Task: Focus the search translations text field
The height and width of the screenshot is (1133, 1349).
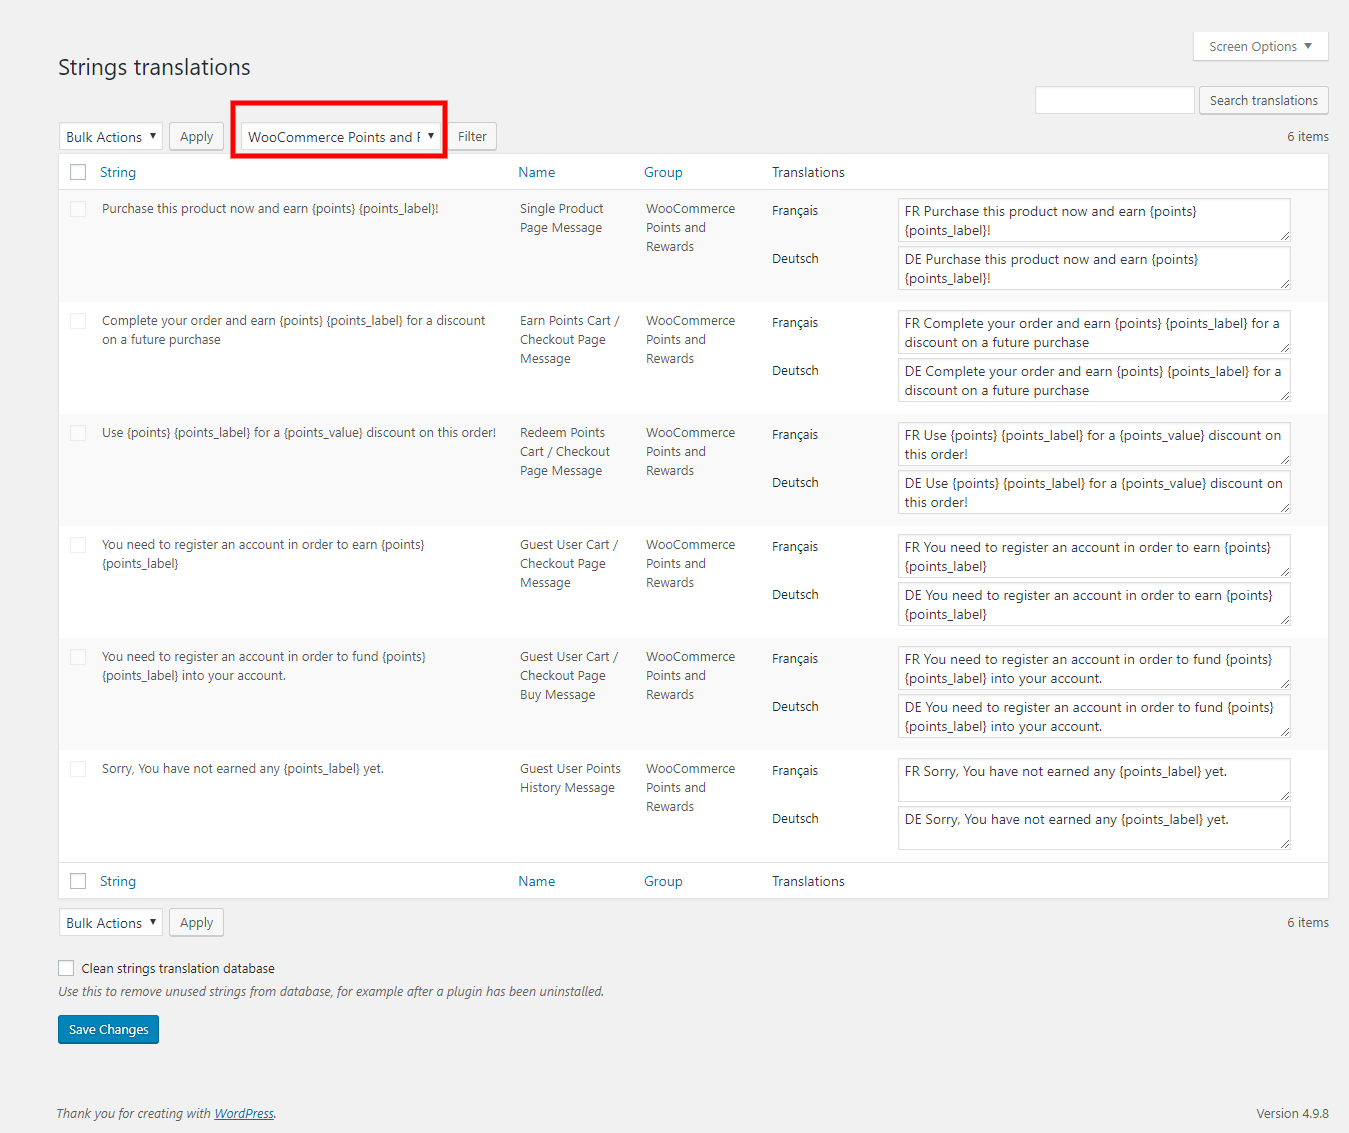Action: pos(1114,101)
